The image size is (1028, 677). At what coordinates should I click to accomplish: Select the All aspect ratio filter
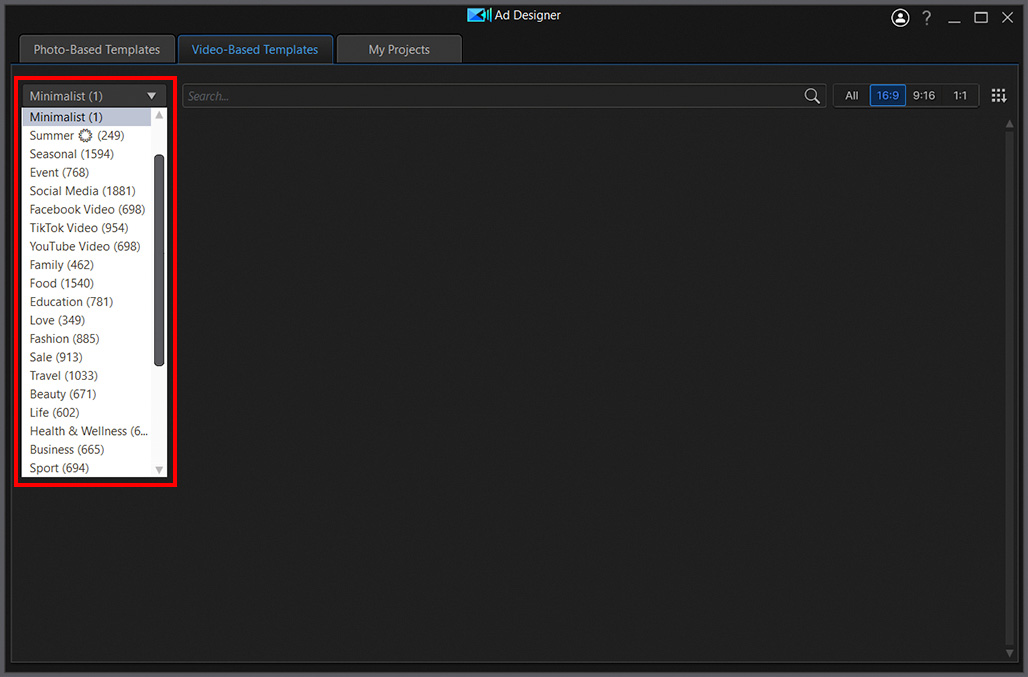(852, 96)
